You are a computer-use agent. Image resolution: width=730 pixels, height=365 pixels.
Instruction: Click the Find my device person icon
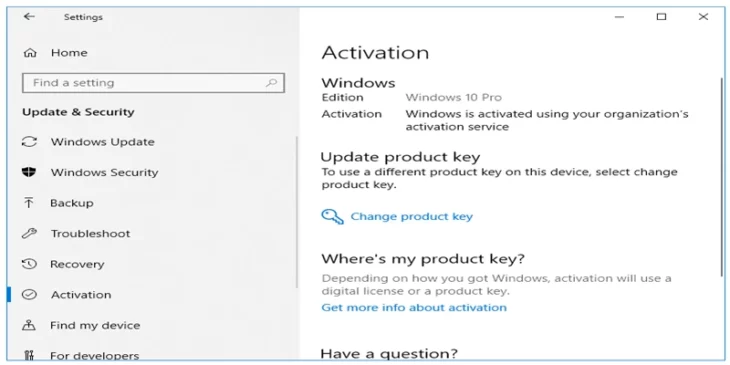point(29,325)
